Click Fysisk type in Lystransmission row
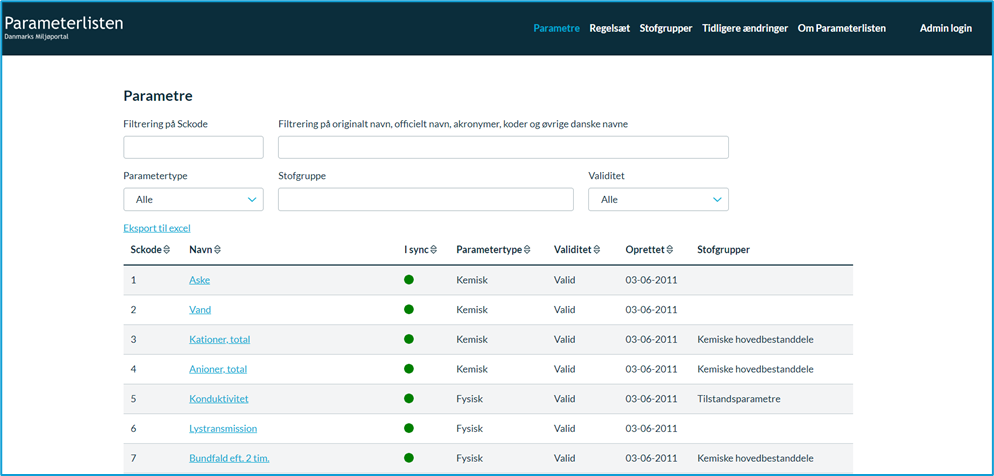This screenshot has width=994, height=476. tap(470, 428)
